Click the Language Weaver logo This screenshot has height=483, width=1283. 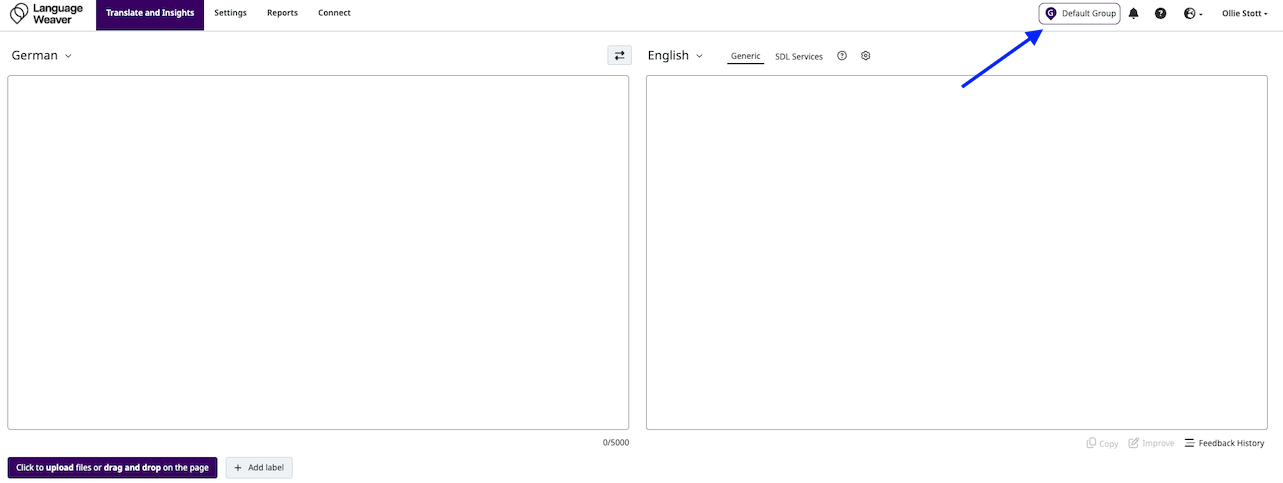click(47, 14)
